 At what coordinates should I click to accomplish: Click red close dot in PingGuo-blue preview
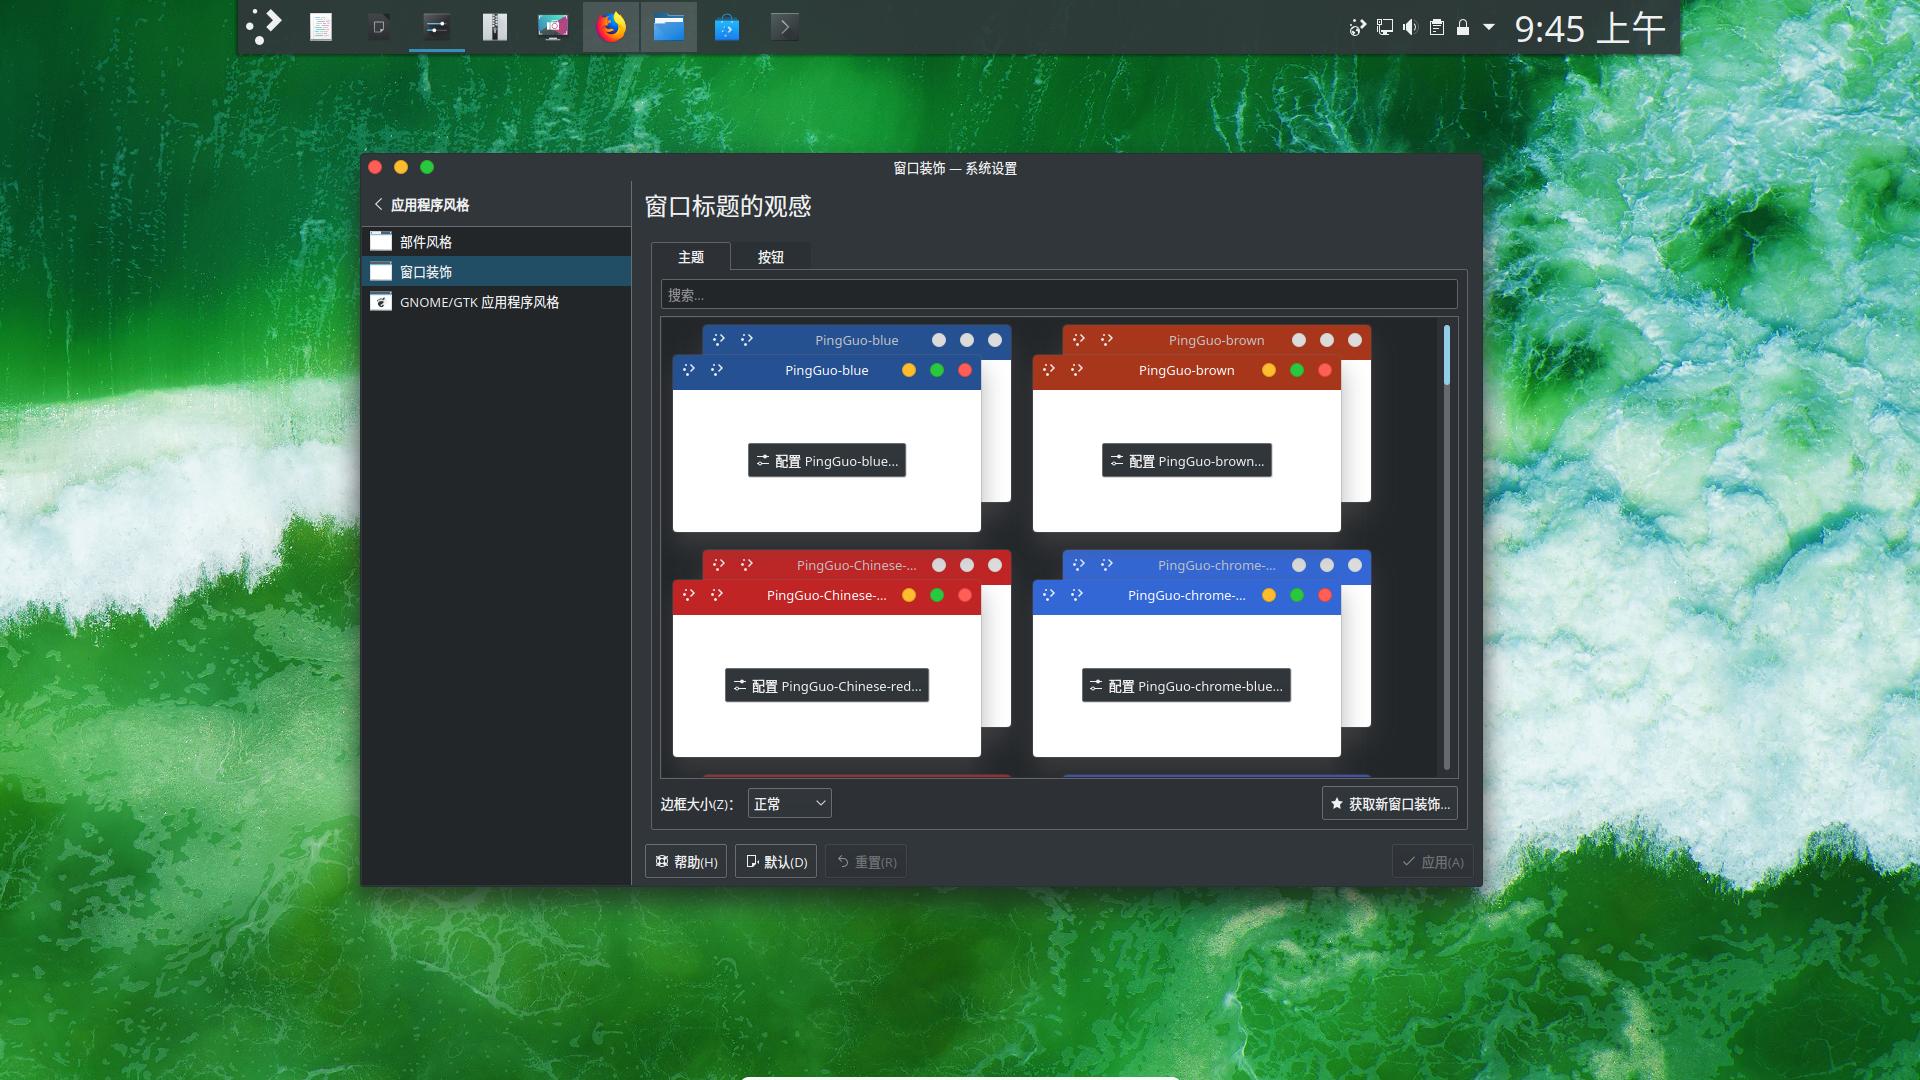click(x=965, y=370)
